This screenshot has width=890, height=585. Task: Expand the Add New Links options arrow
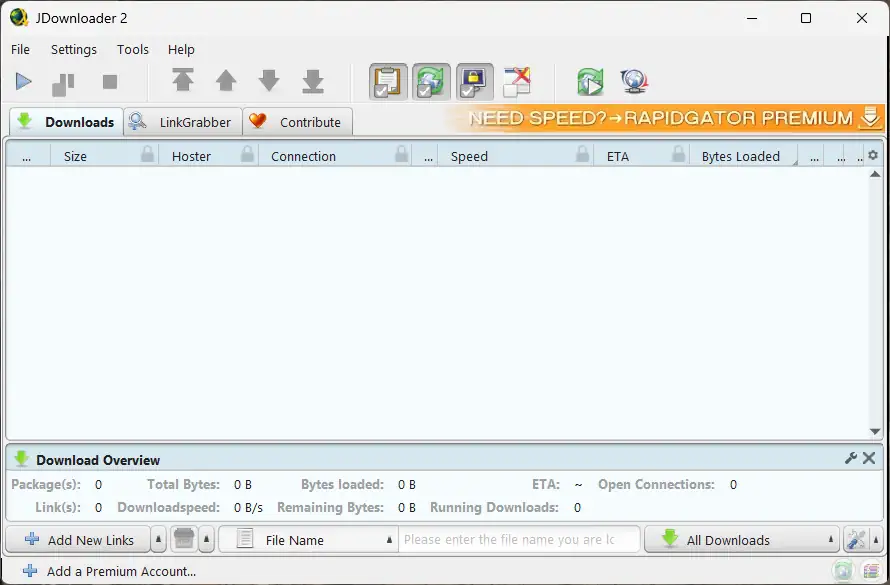(157, 539)
